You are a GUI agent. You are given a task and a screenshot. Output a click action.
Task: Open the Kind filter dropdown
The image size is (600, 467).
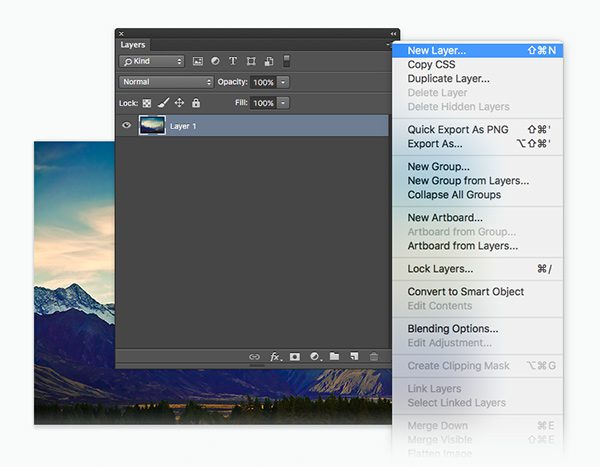pos(152,62)
